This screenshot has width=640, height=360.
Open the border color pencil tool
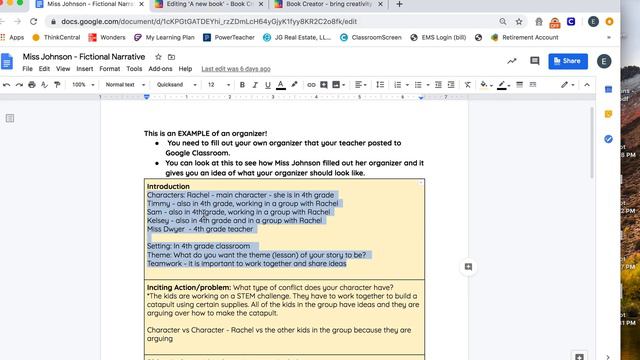pos(504,85)
